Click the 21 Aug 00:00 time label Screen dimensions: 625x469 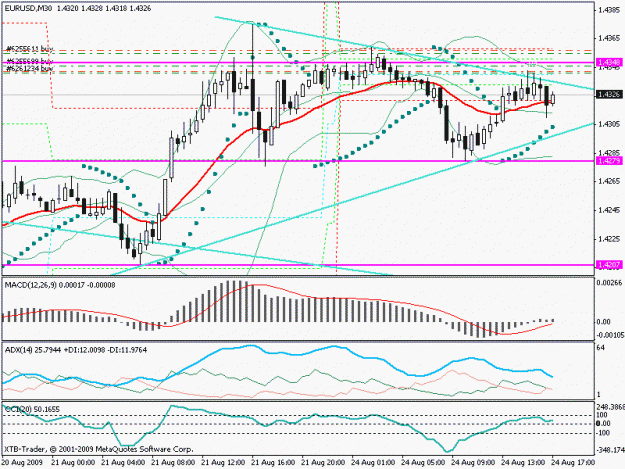(x=73, y=463)
